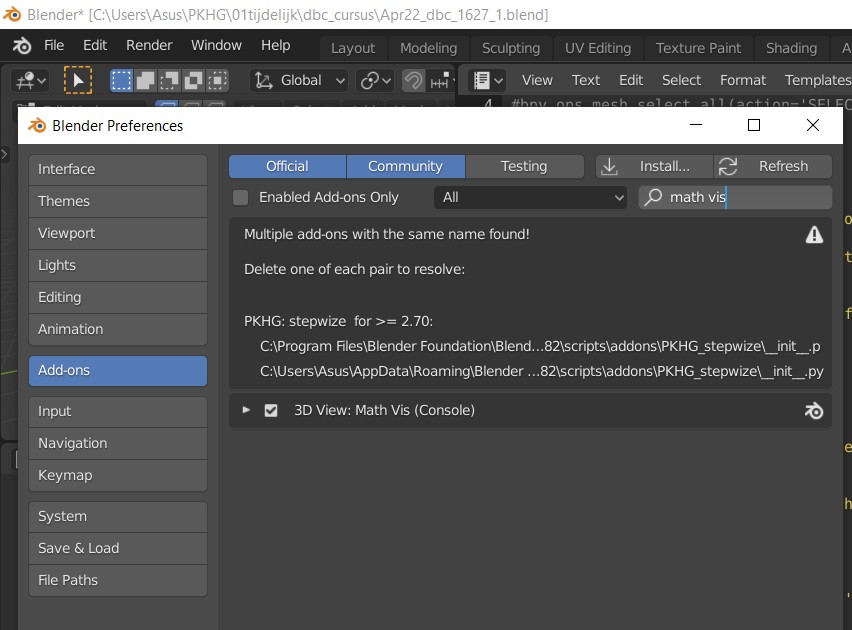This screenshot has height=630, width=852.
Task: Toggle the Official add-ons filter
Action: [287, 166]
